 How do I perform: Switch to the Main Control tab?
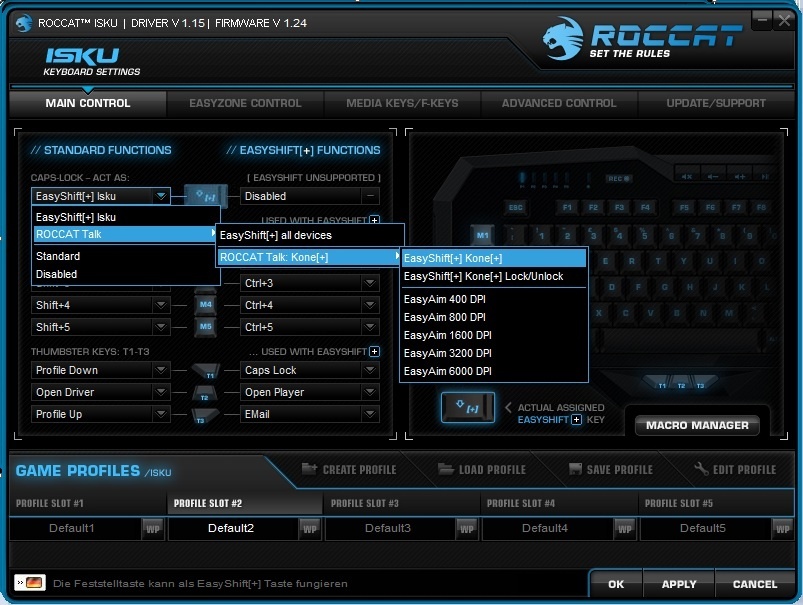coord(88,103)
